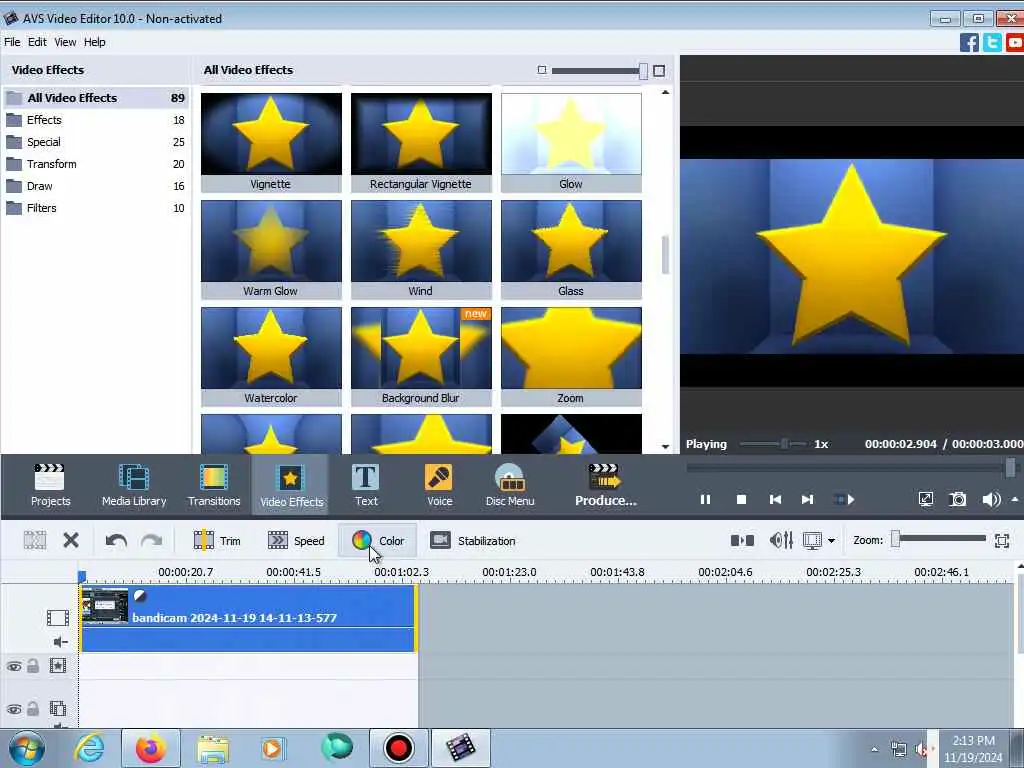Screen dimensions: 1024x768
Task: Adjust the thumbnail size slider
Action: click(x=643, y=71)
